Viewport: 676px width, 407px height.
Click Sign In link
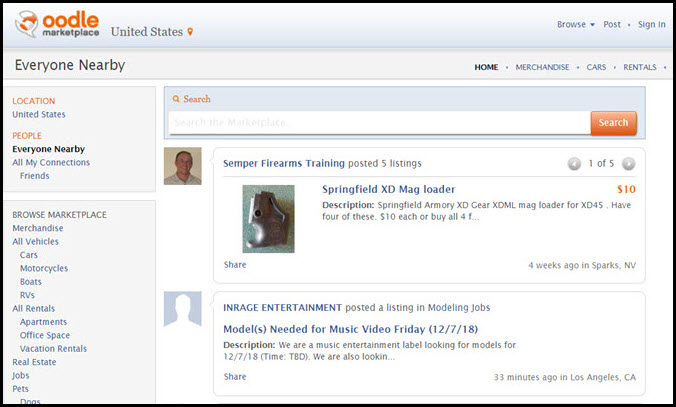click(651, 25)
